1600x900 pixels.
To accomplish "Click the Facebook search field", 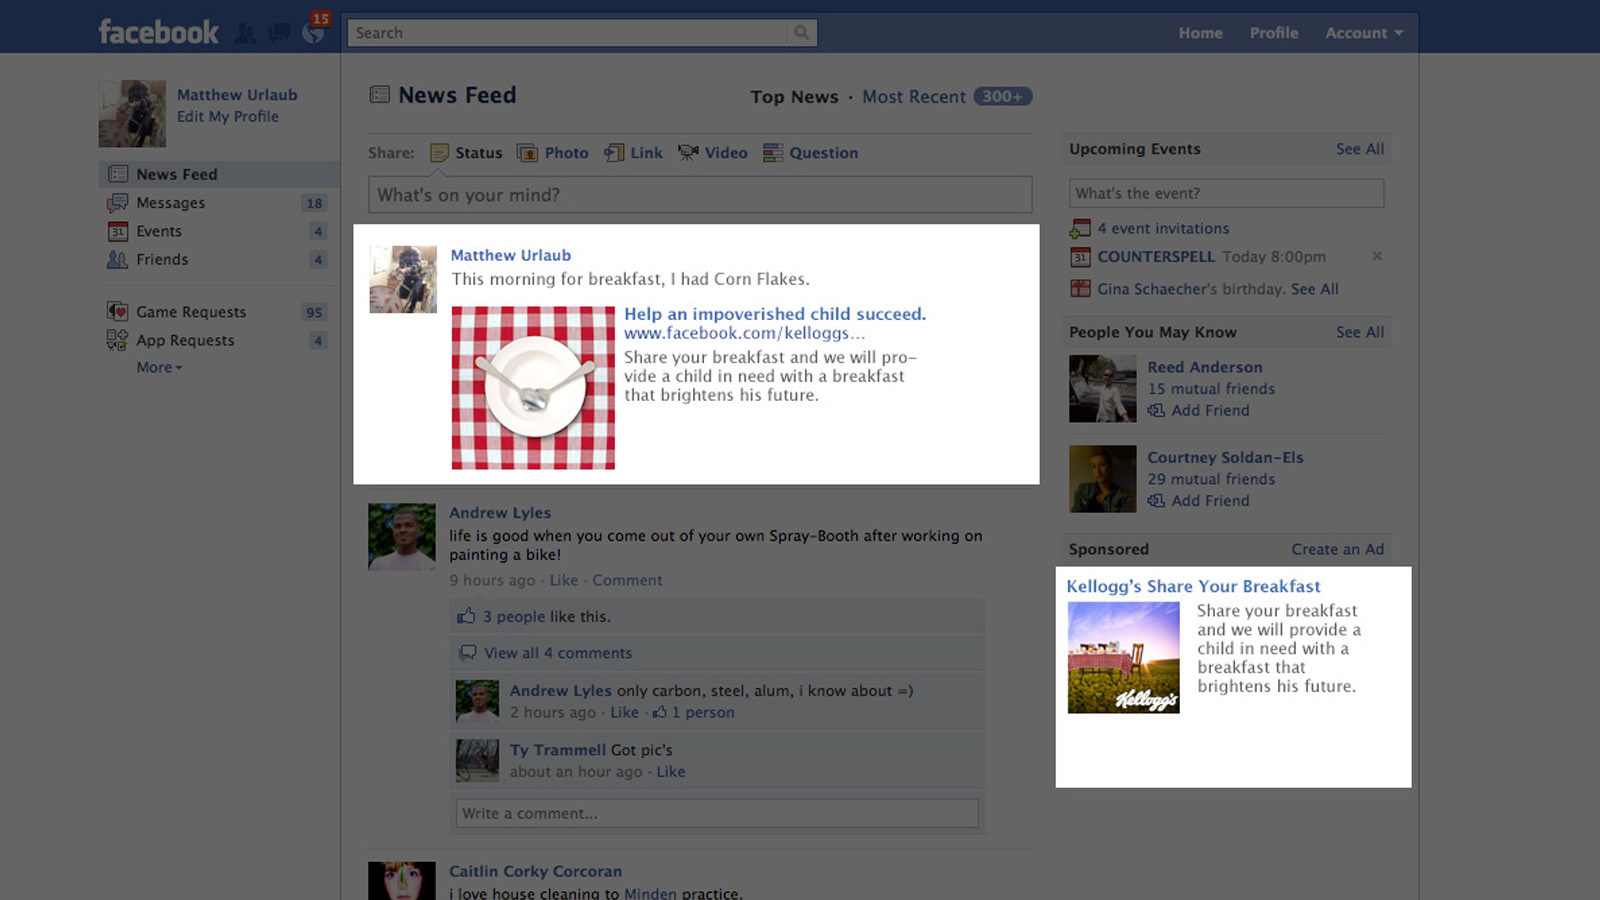I will 568,33.
